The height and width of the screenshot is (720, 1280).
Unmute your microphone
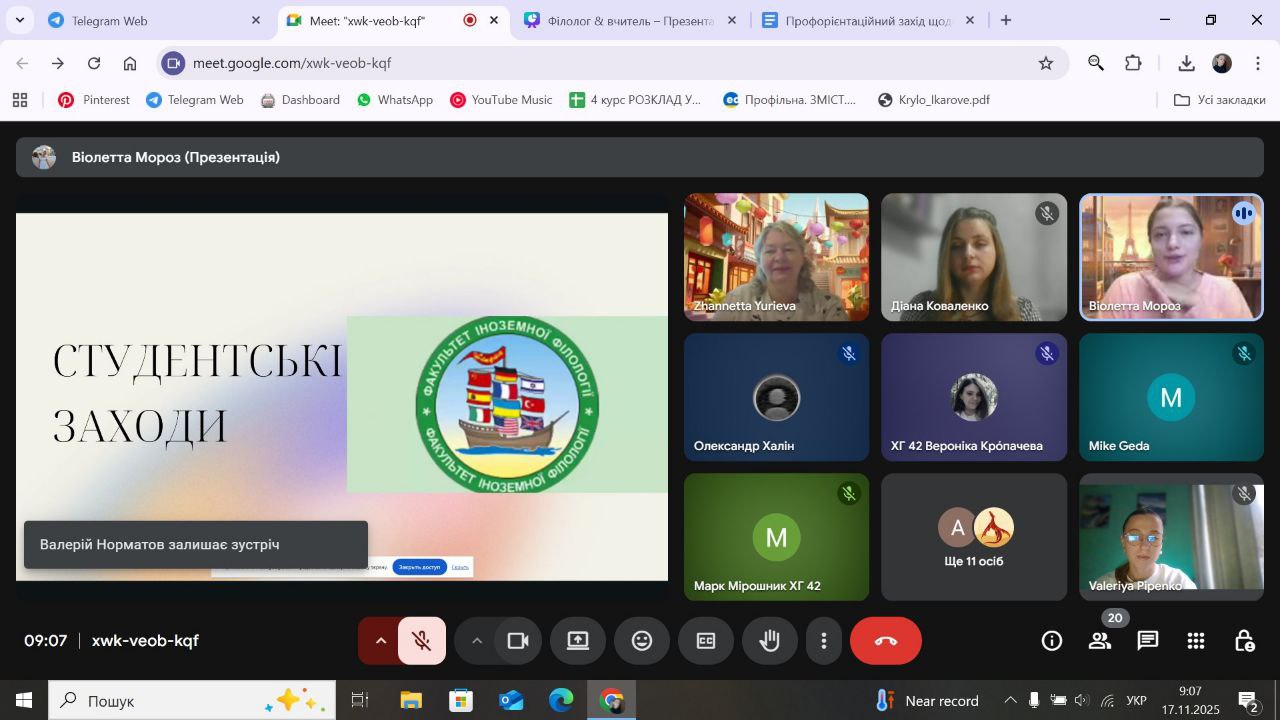pyautogui.click(x=422, y=641)
